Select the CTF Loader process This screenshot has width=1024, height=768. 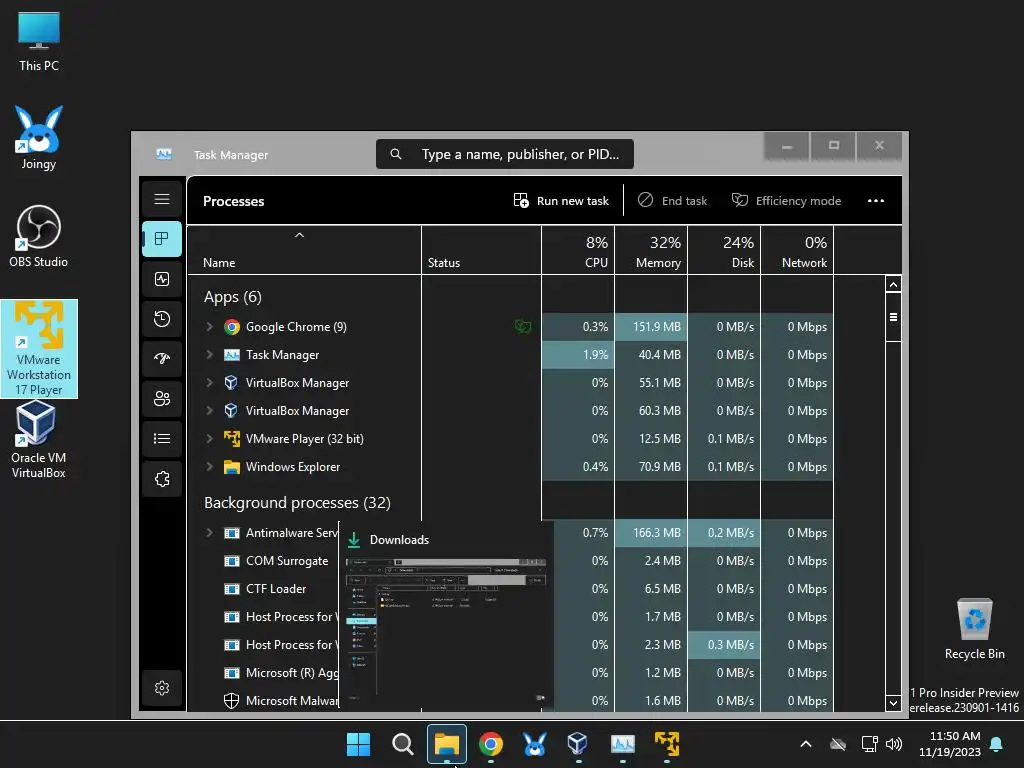(276, 589)
